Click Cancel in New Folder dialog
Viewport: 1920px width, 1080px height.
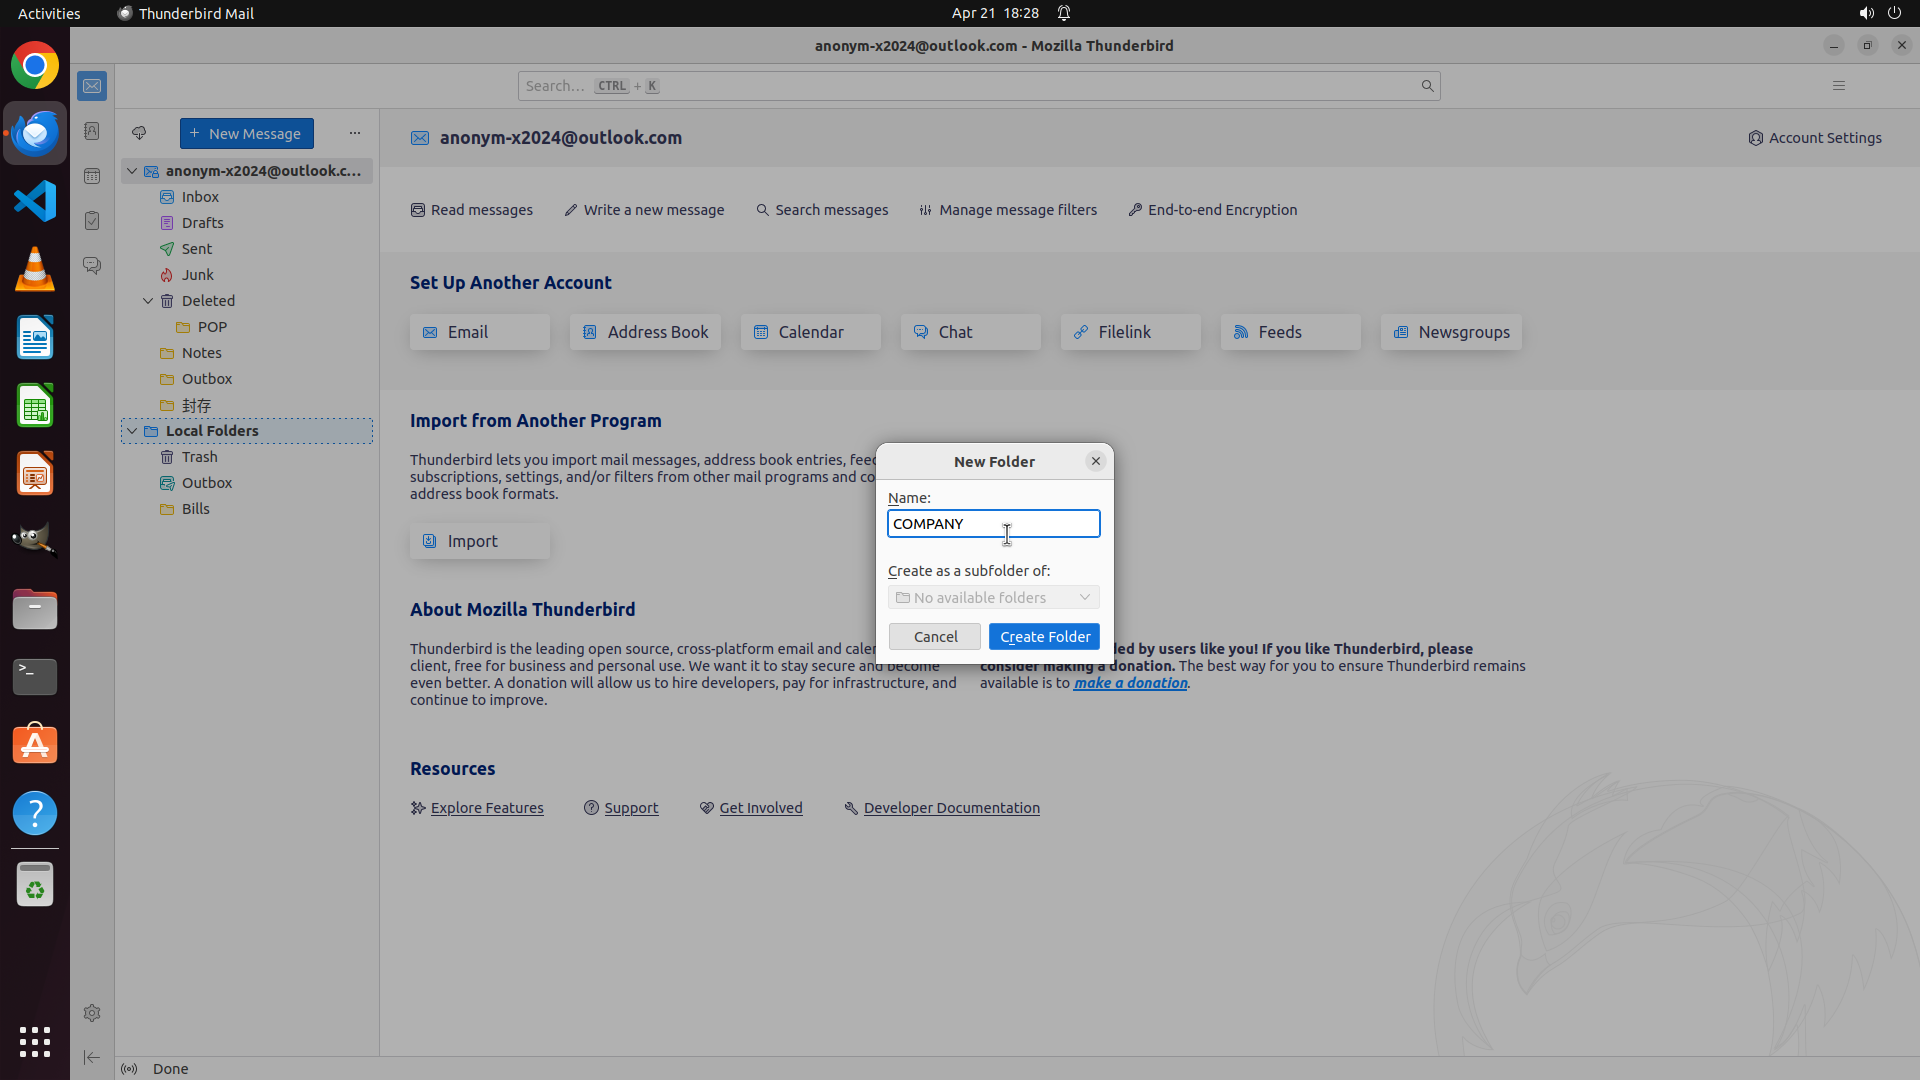pos(935,637)
